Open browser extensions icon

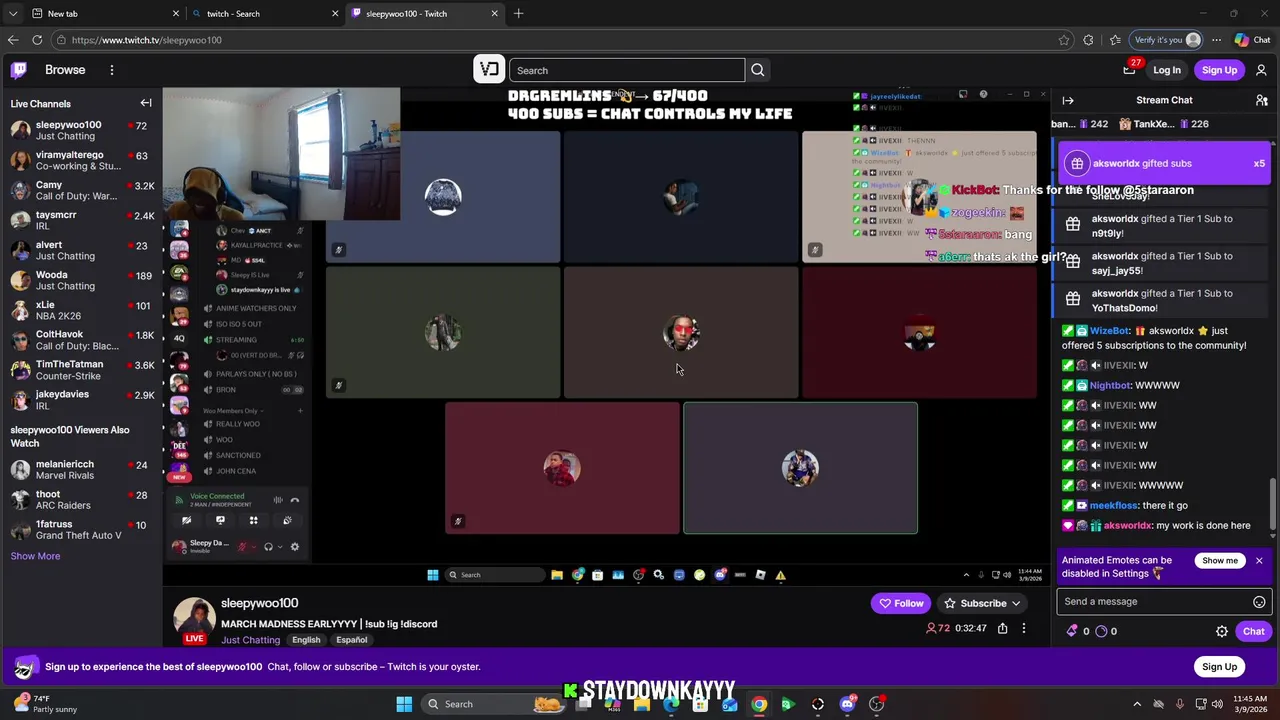(x=1089, y=40)
